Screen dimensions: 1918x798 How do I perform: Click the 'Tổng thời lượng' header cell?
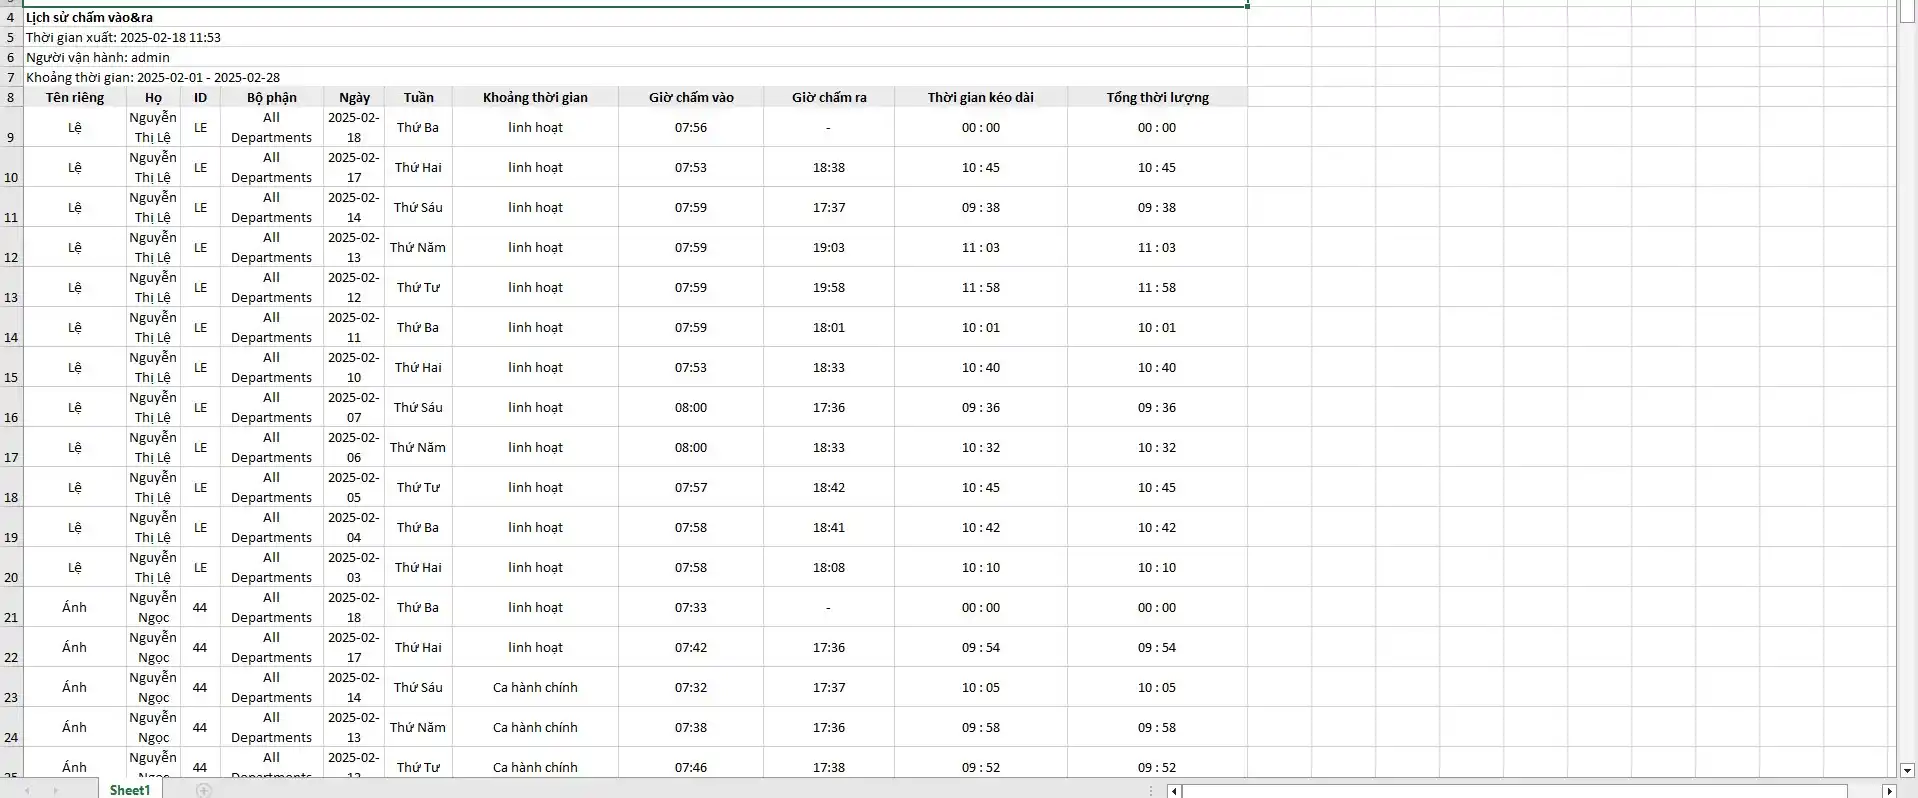click(1157, 97)
